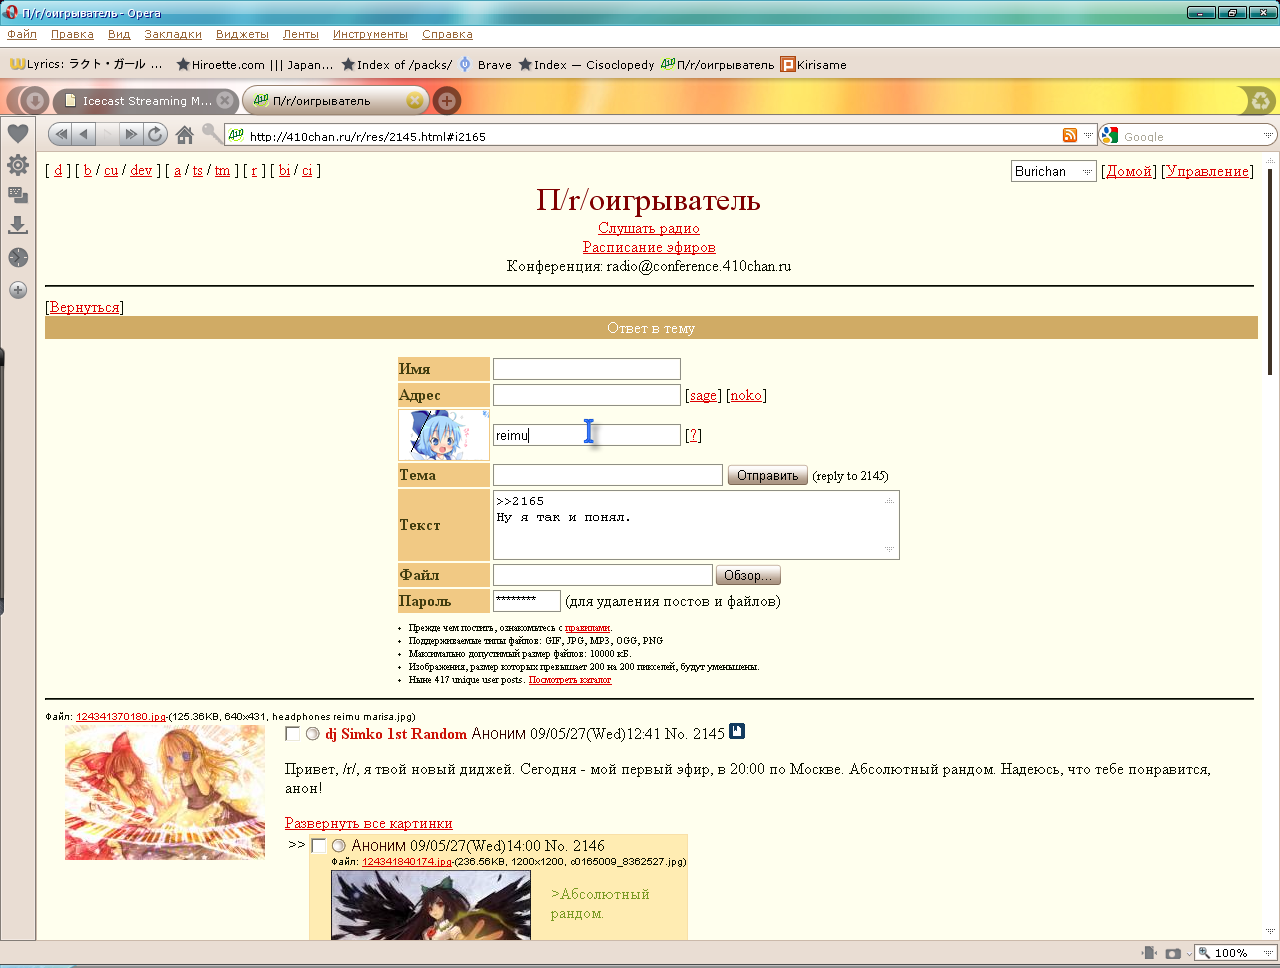Click the fast forward navigation button
This screenshot has height=968, width=1280.
(131, 134)
